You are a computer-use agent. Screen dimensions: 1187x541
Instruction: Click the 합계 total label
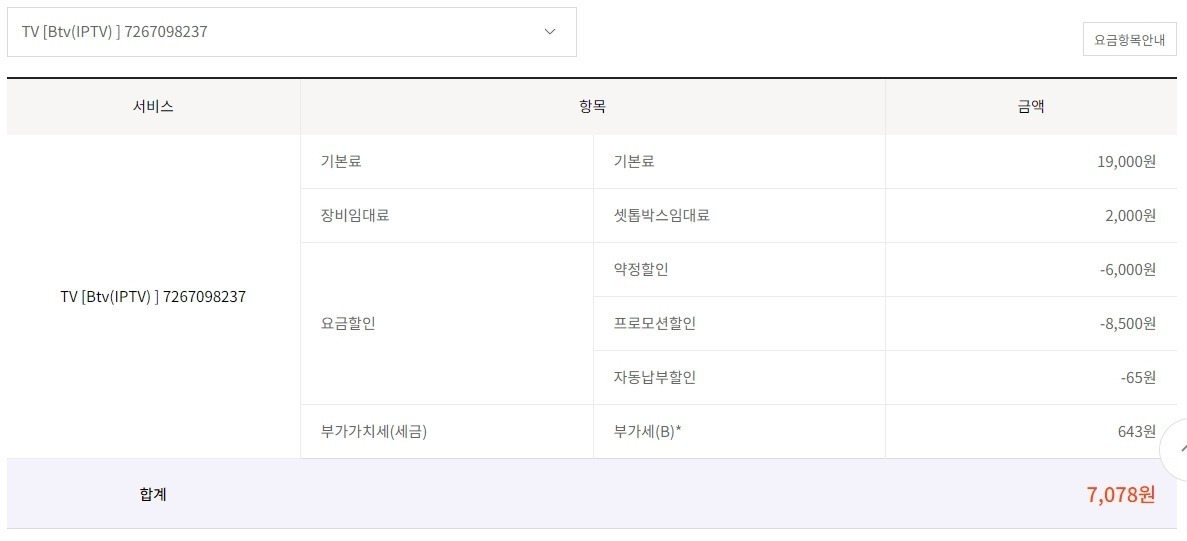[153, 494]
